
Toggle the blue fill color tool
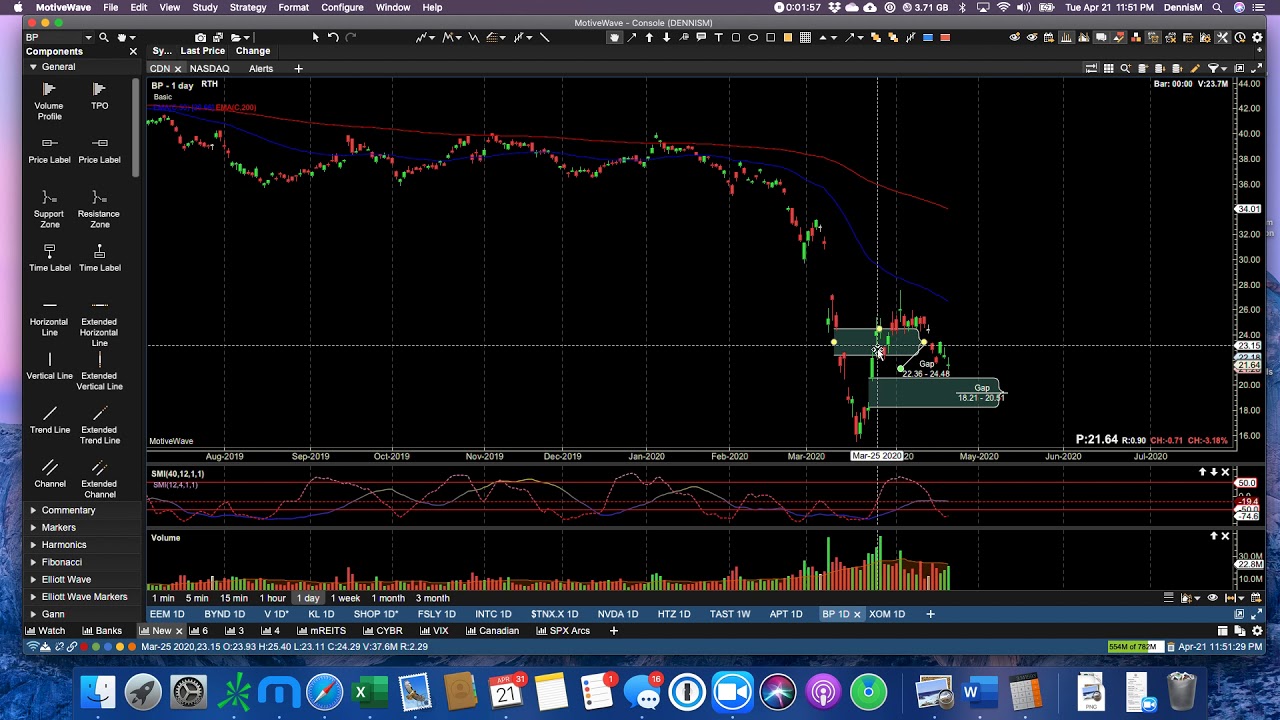click(x=928, y=37)
